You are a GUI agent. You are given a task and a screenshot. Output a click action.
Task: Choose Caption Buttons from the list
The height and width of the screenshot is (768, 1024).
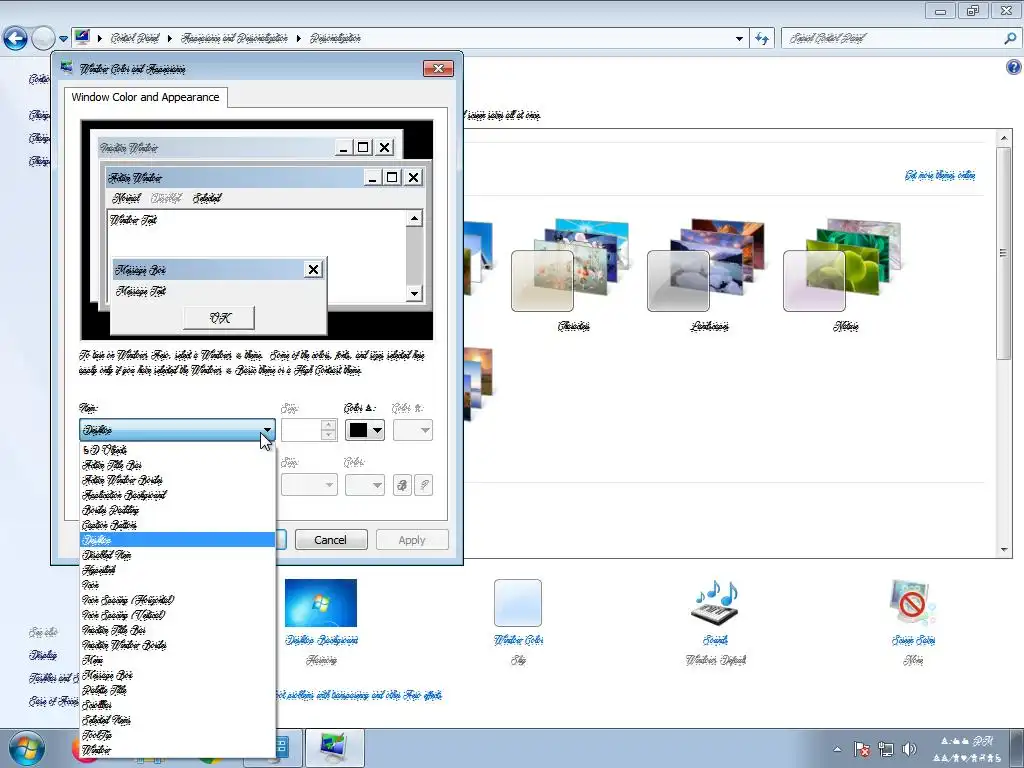178,525
